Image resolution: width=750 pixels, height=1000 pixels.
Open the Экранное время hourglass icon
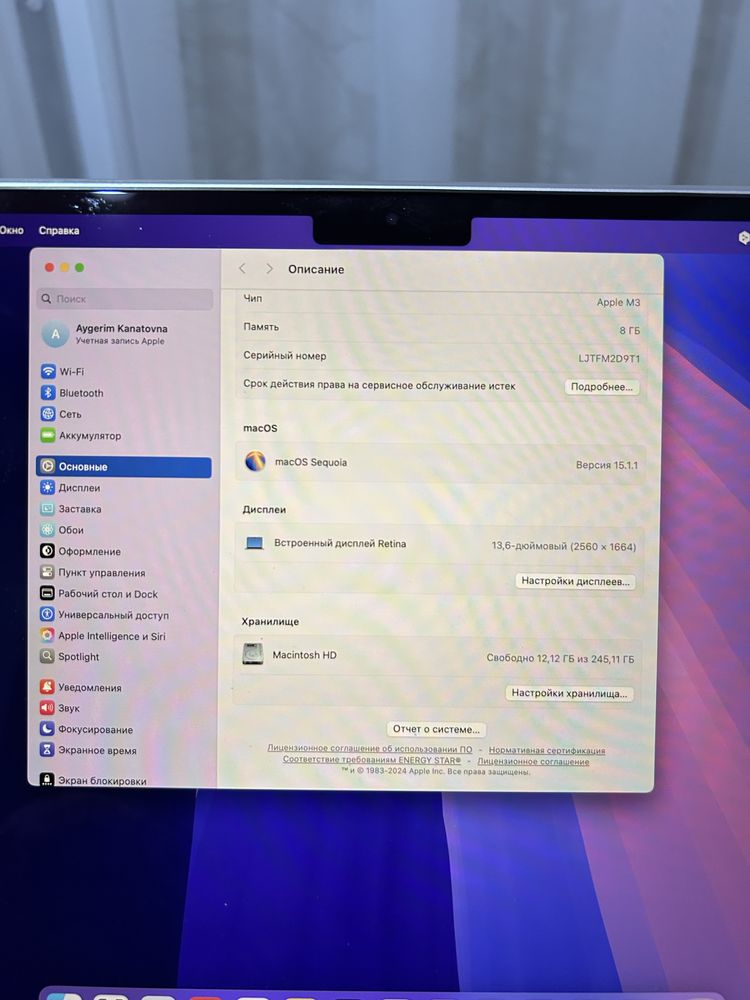[47, 750]
